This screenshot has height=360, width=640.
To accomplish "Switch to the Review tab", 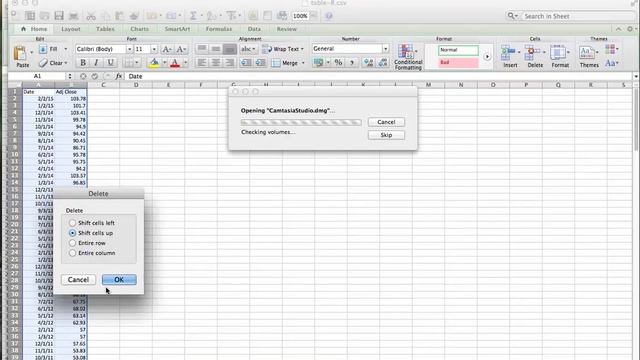I will (x=287, y=29).
